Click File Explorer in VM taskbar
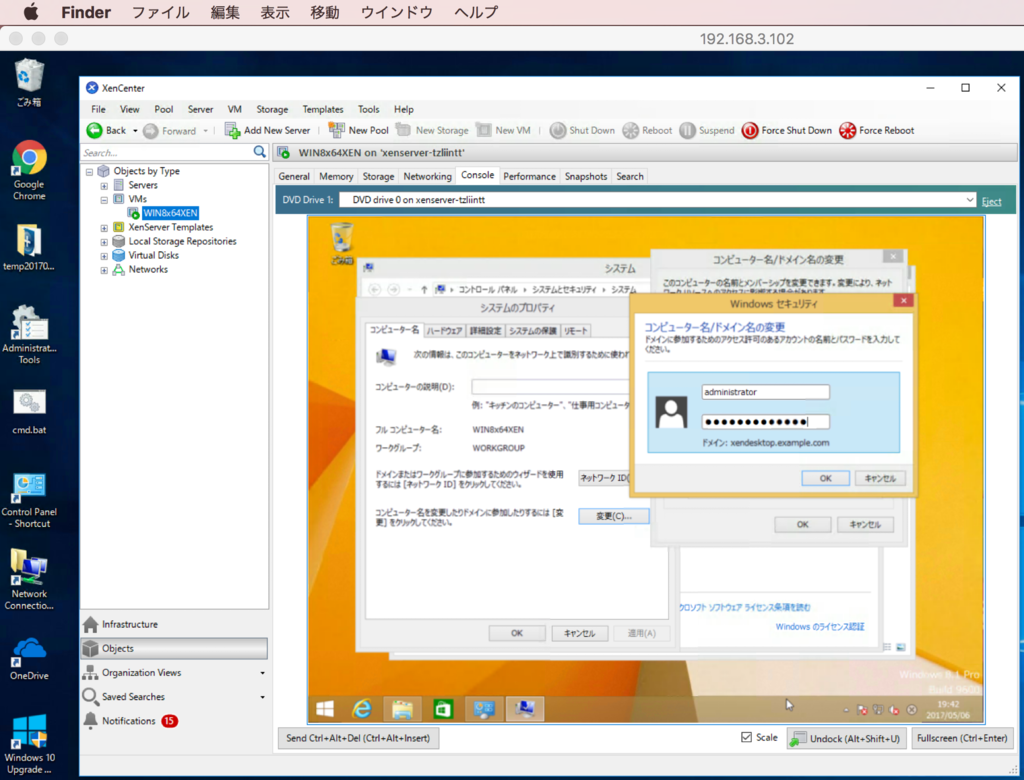Image resolution: width=1024 pixels, height=780 pixels. pyautogui.click(x=402, y=709)
